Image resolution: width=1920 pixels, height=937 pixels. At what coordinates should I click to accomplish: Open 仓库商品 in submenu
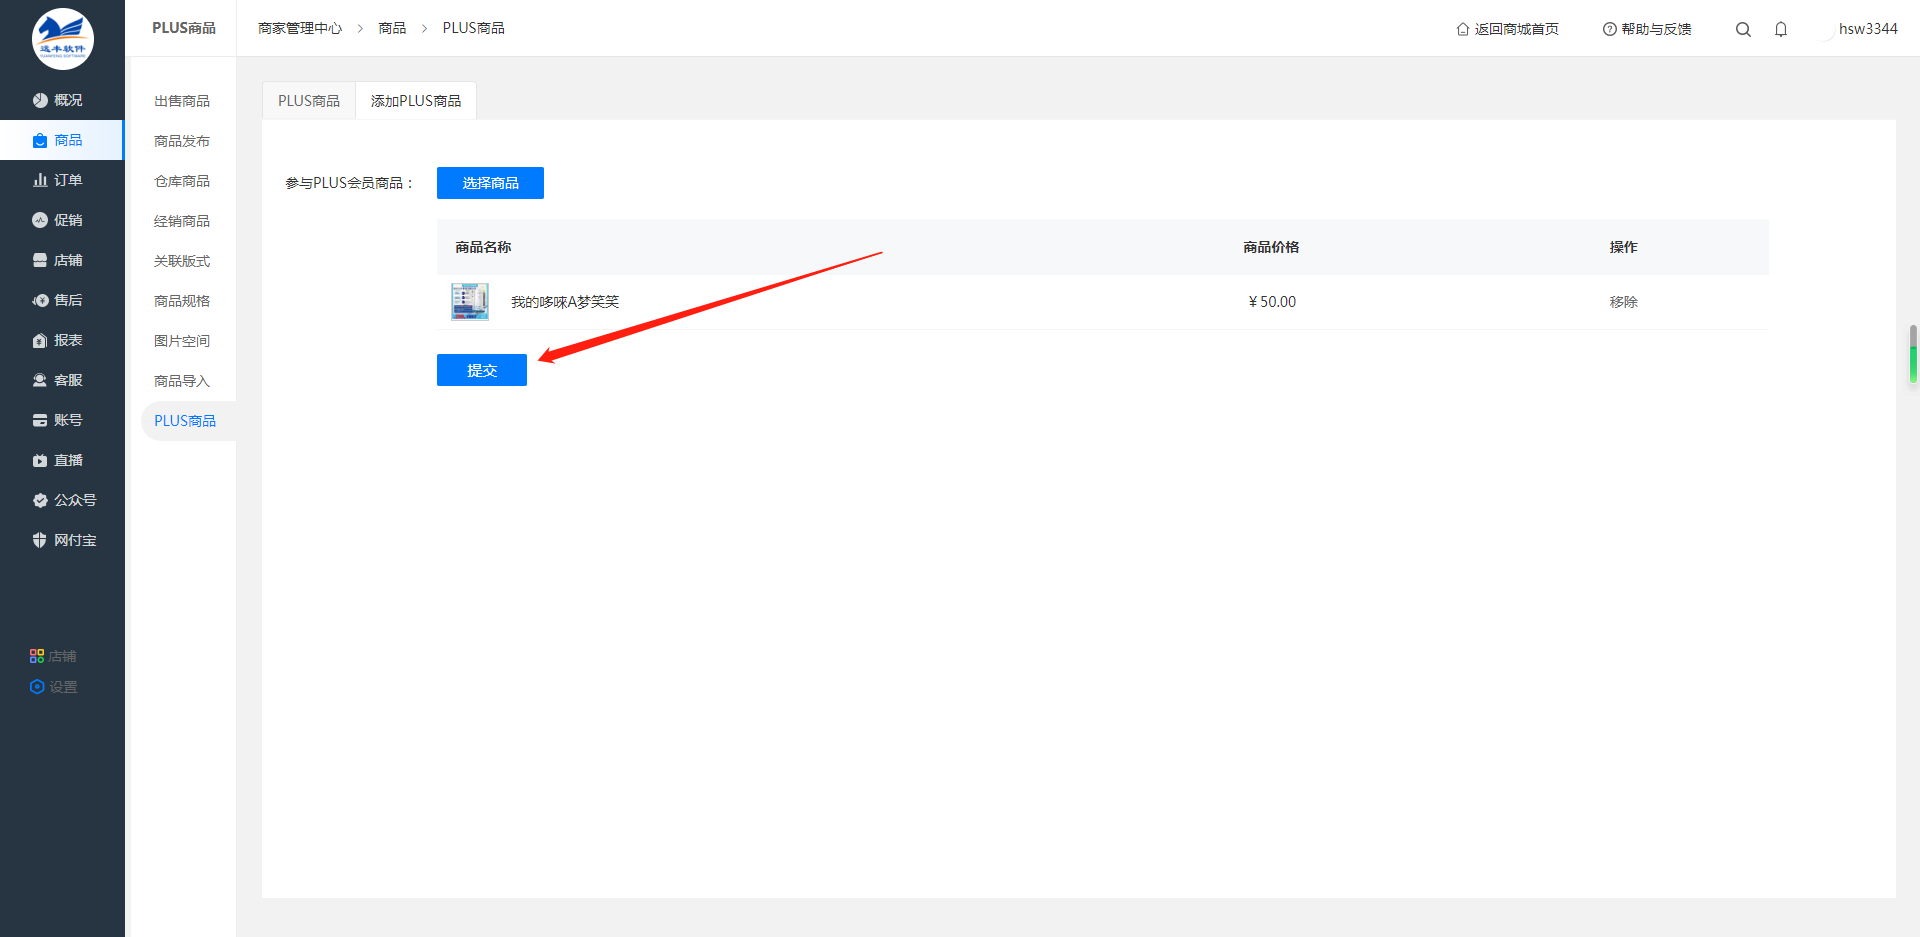(x=182, y=181)
